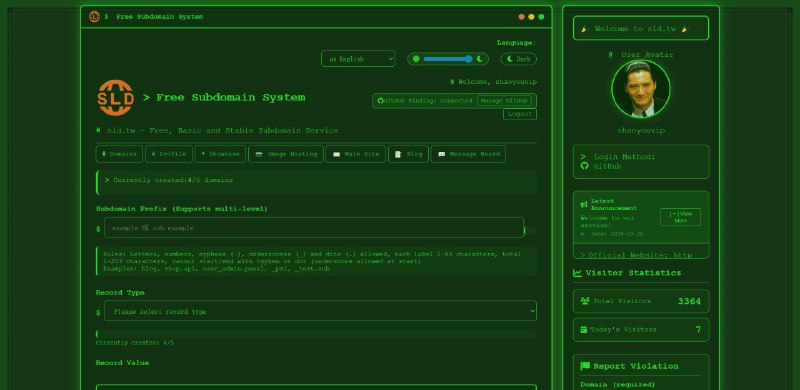800x390 pixels.
Task: Click the moon icon after brightness slider
Action: click(x=480, y=59)
